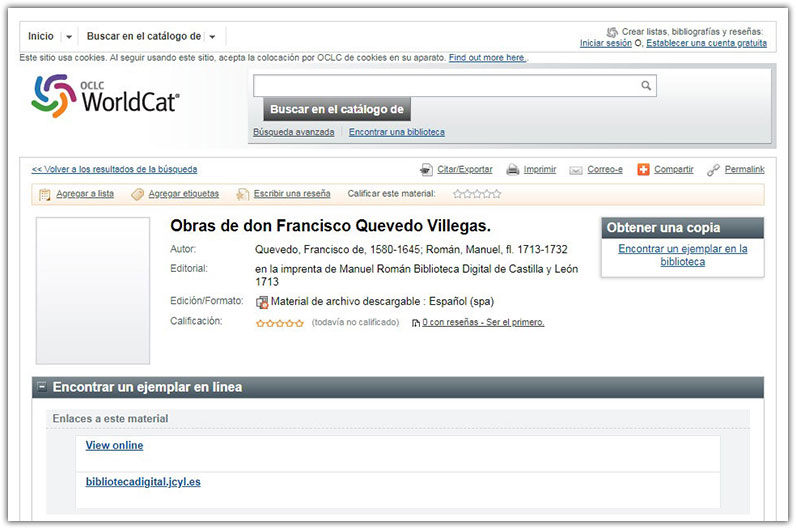Click Agregar a lista link
This screenshot has height=529, width=796.
point(85,193)
